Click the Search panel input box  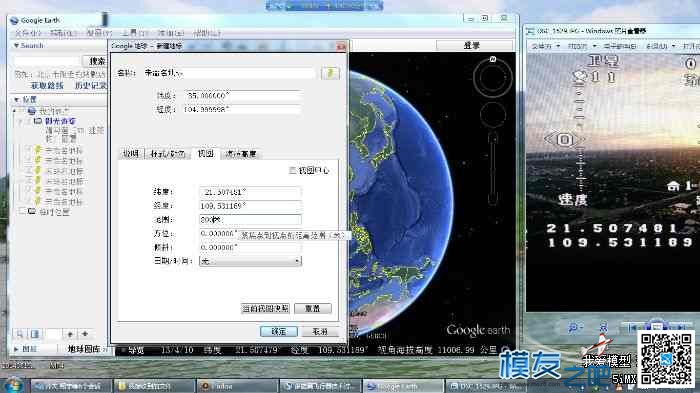(x=46, y=61)
